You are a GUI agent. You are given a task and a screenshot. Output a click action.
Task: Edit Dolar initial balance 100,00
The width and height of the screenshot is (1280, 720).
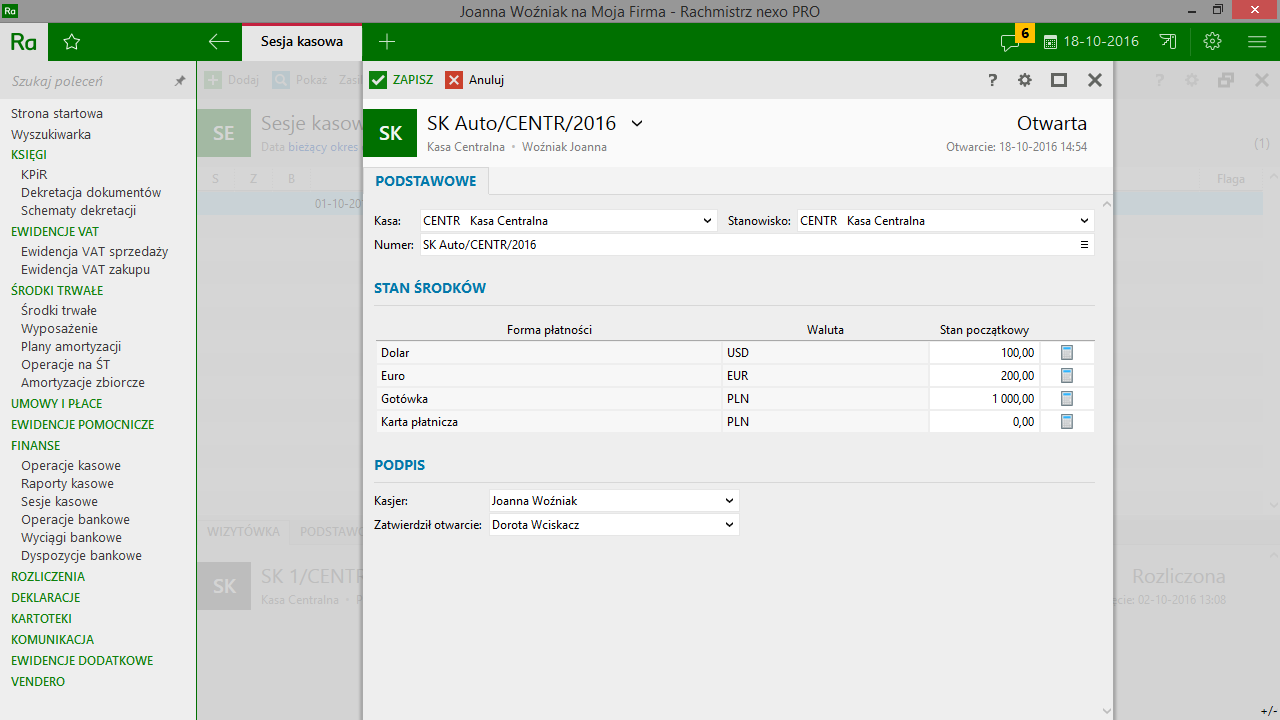984,353
